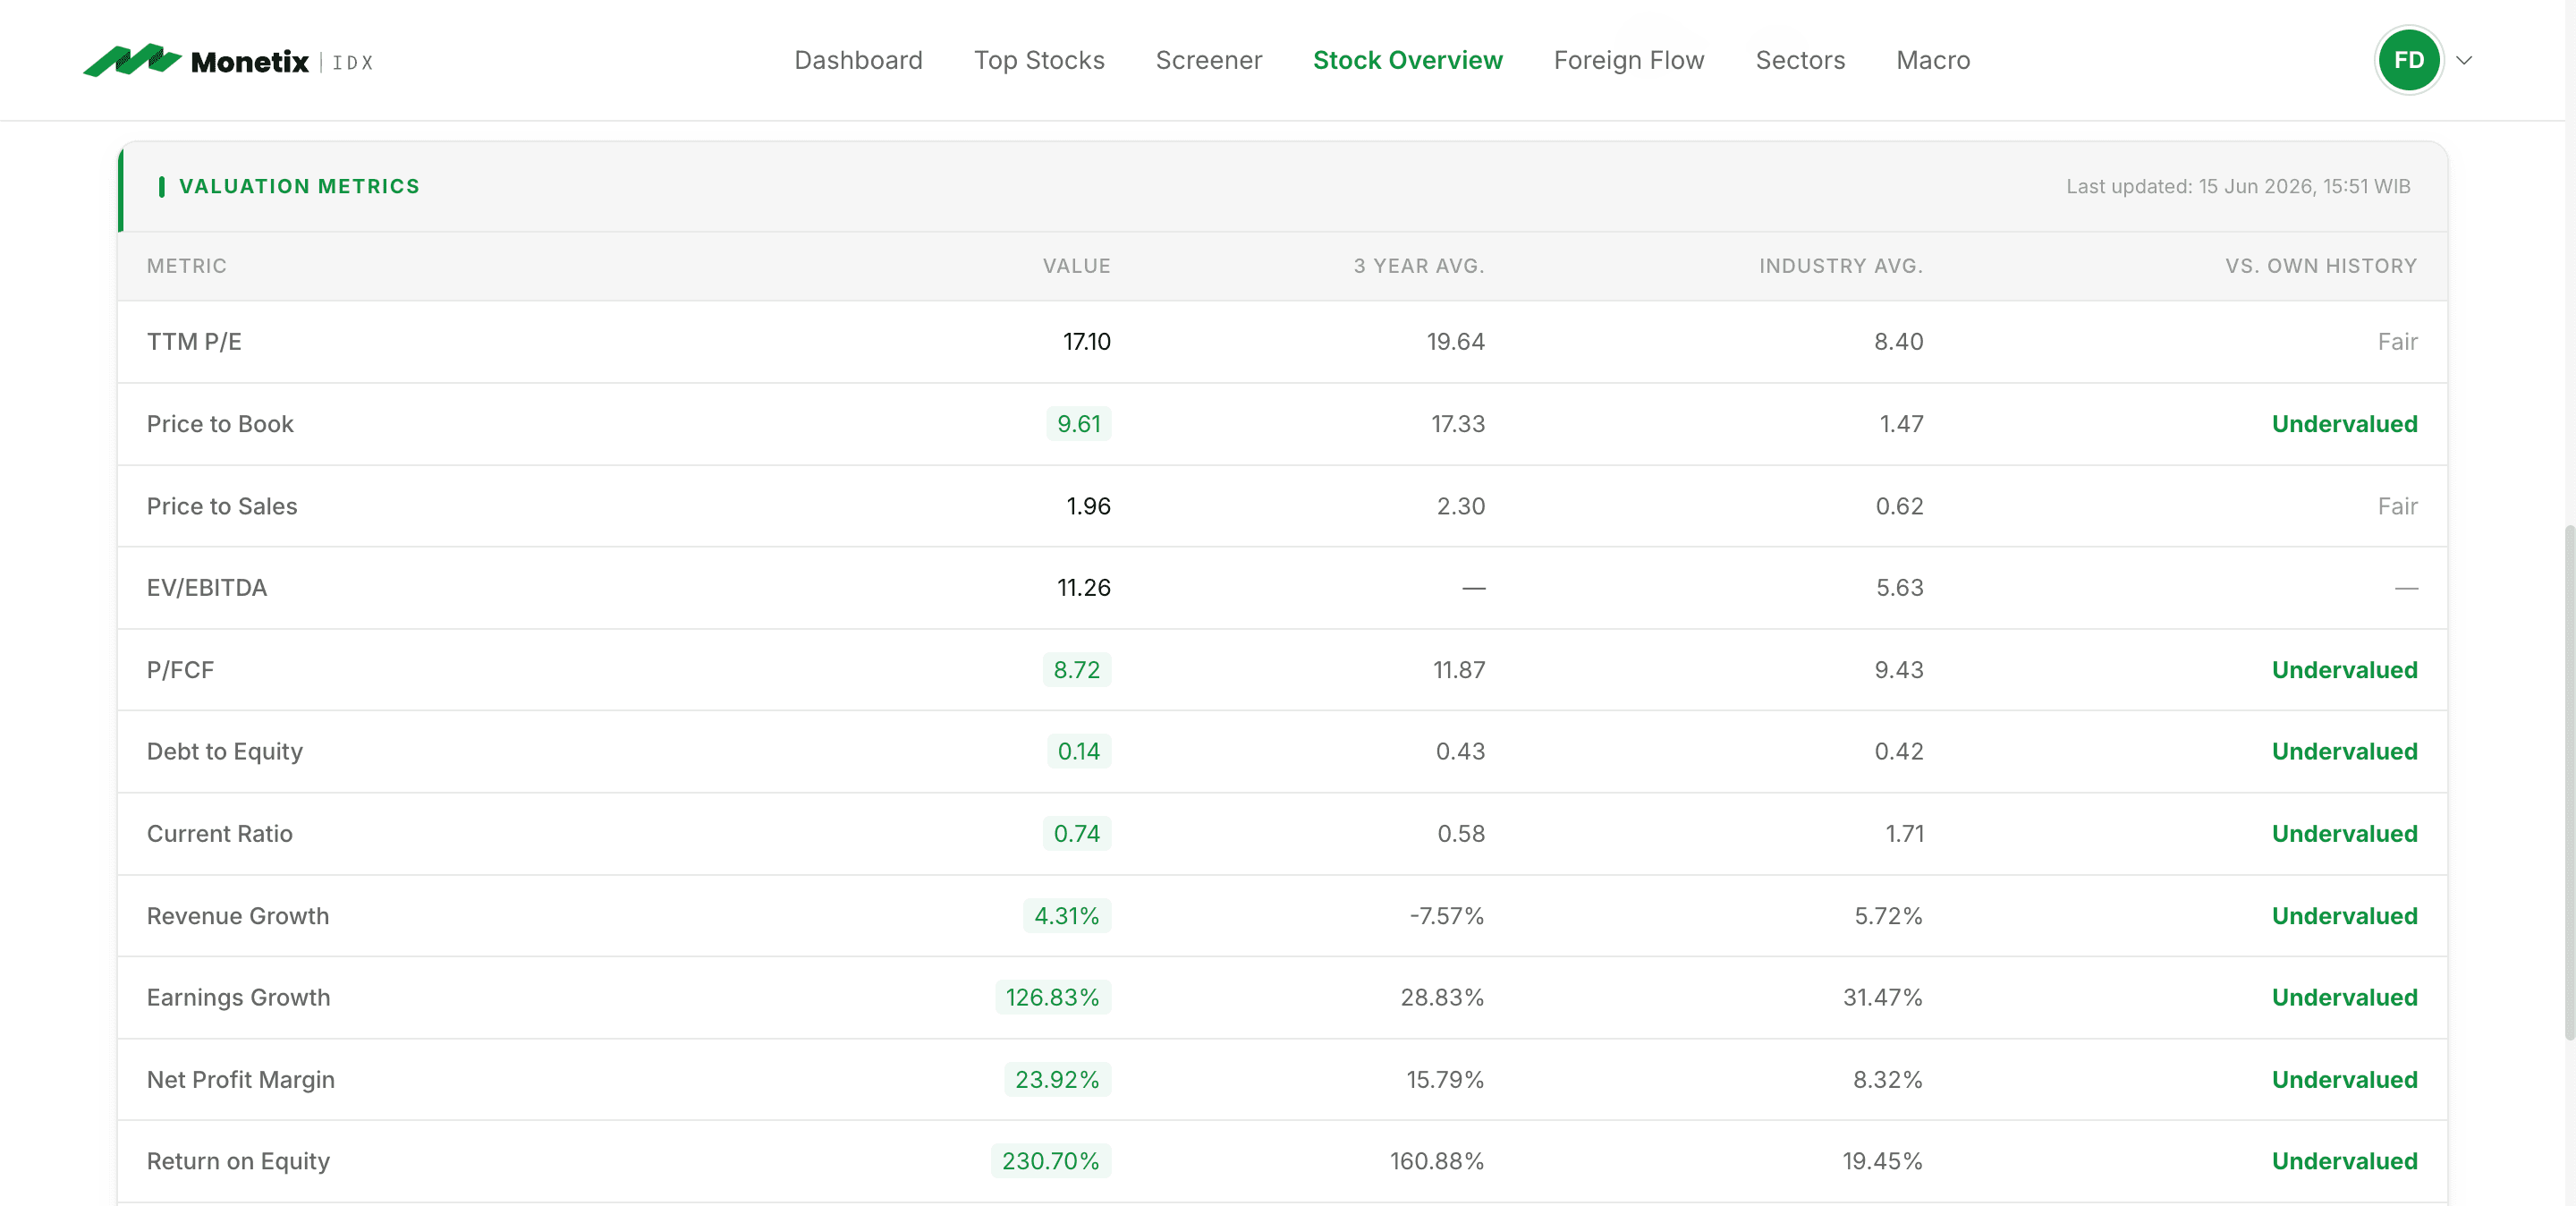2576x1206 pixels.
Task: Click EV/EBITDA industry average 5.63
Action: click(x=1899, y=588)
